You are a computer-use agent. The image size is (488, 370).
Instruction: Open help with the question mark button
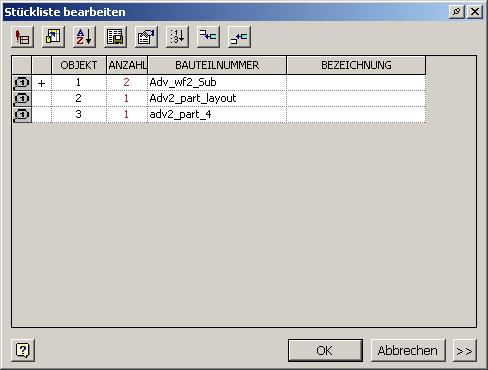coord(23,350)
